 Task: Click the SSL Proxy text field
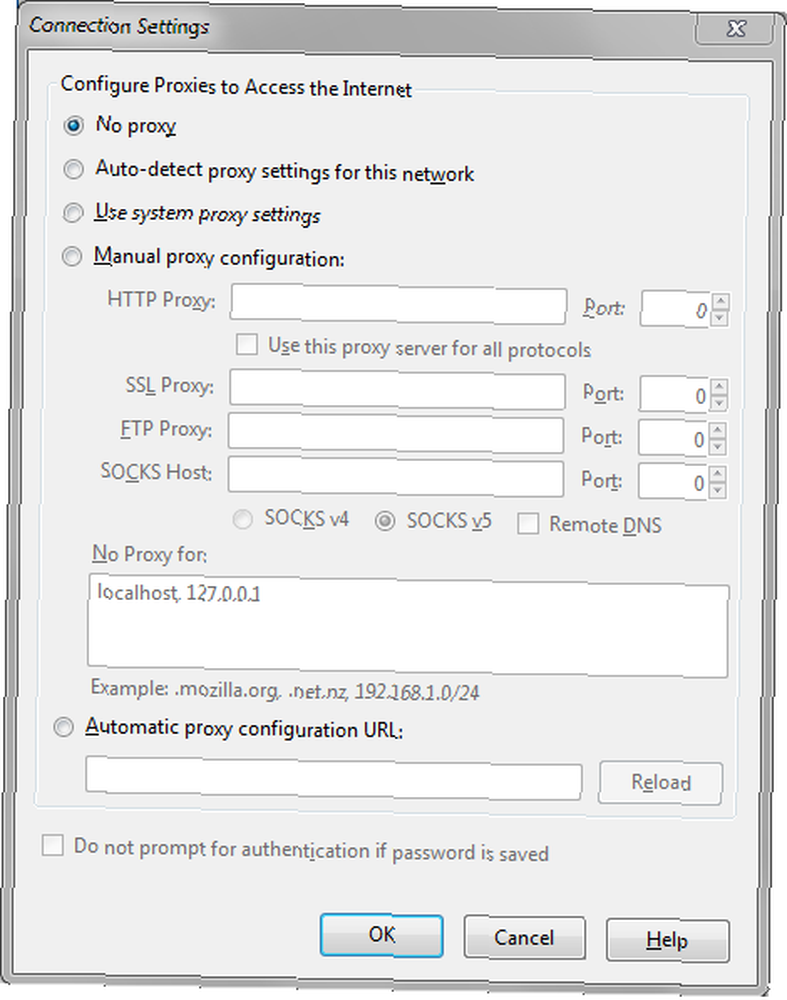(397, 390)
